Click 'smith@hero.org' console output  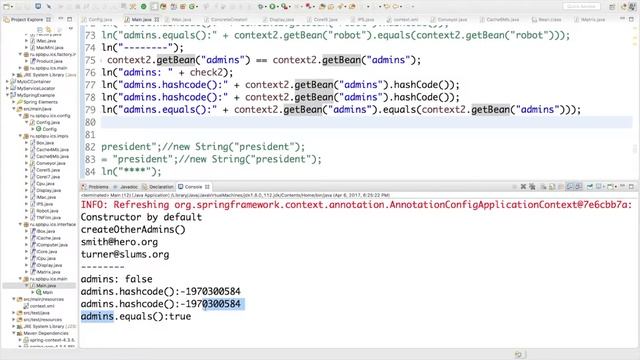click(x=119, y=242)
